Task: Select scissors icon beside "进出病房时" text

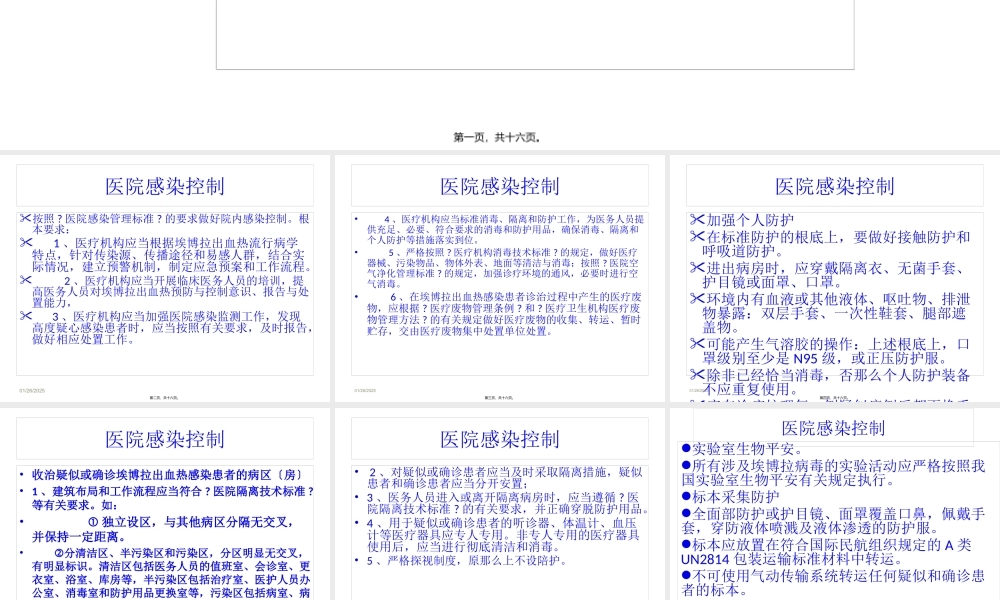Action: (696, 268)
